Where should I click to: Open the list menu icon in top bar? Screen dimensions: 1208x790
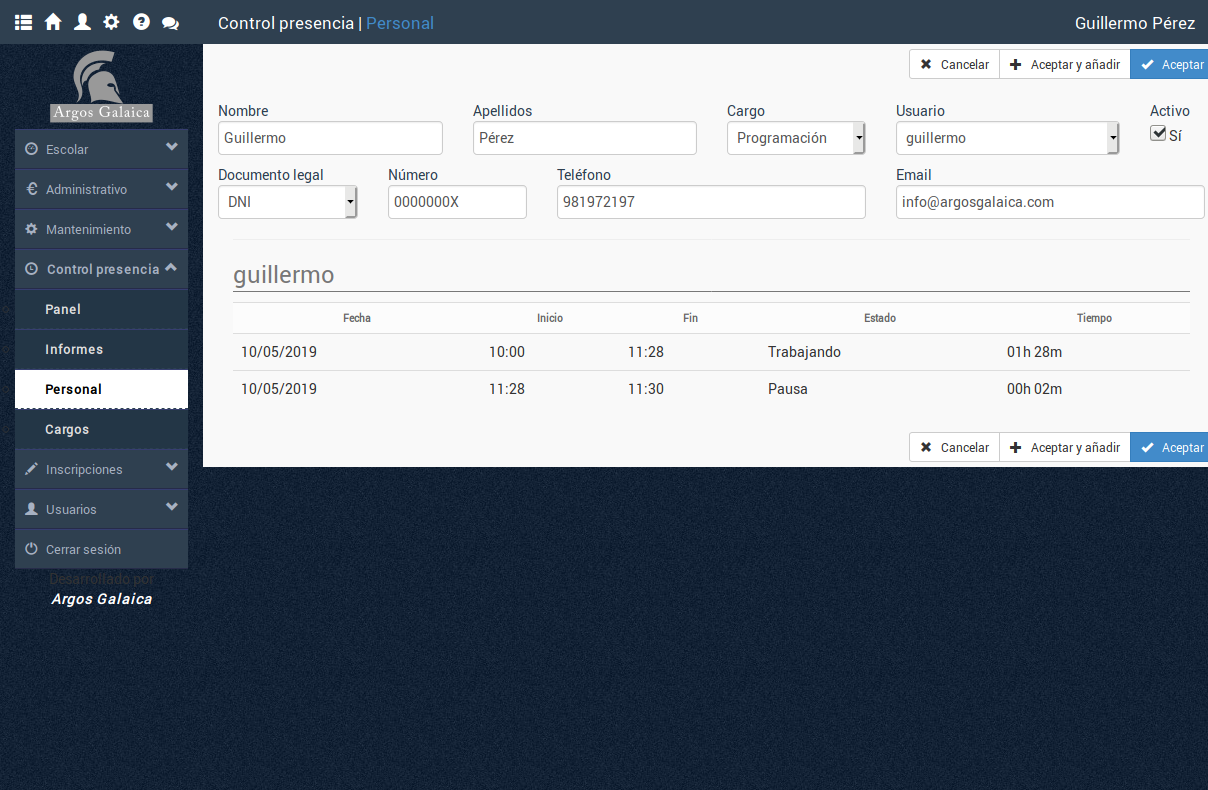pyautogui.click(x=23, y=22)
